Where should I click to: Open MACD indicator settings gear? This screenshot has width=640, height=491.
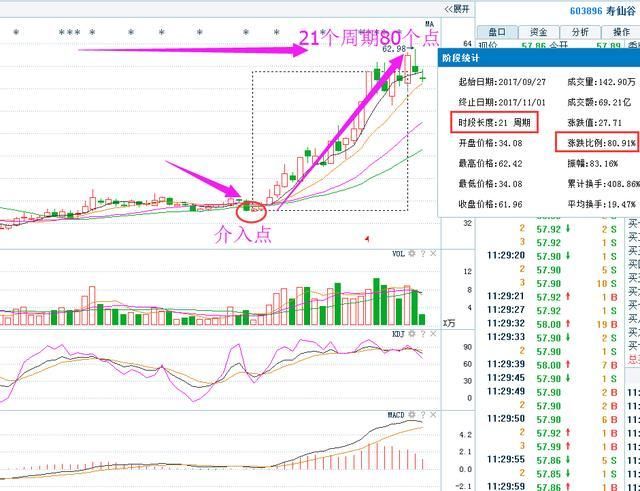pyautogui.click(x=412, y=415)
